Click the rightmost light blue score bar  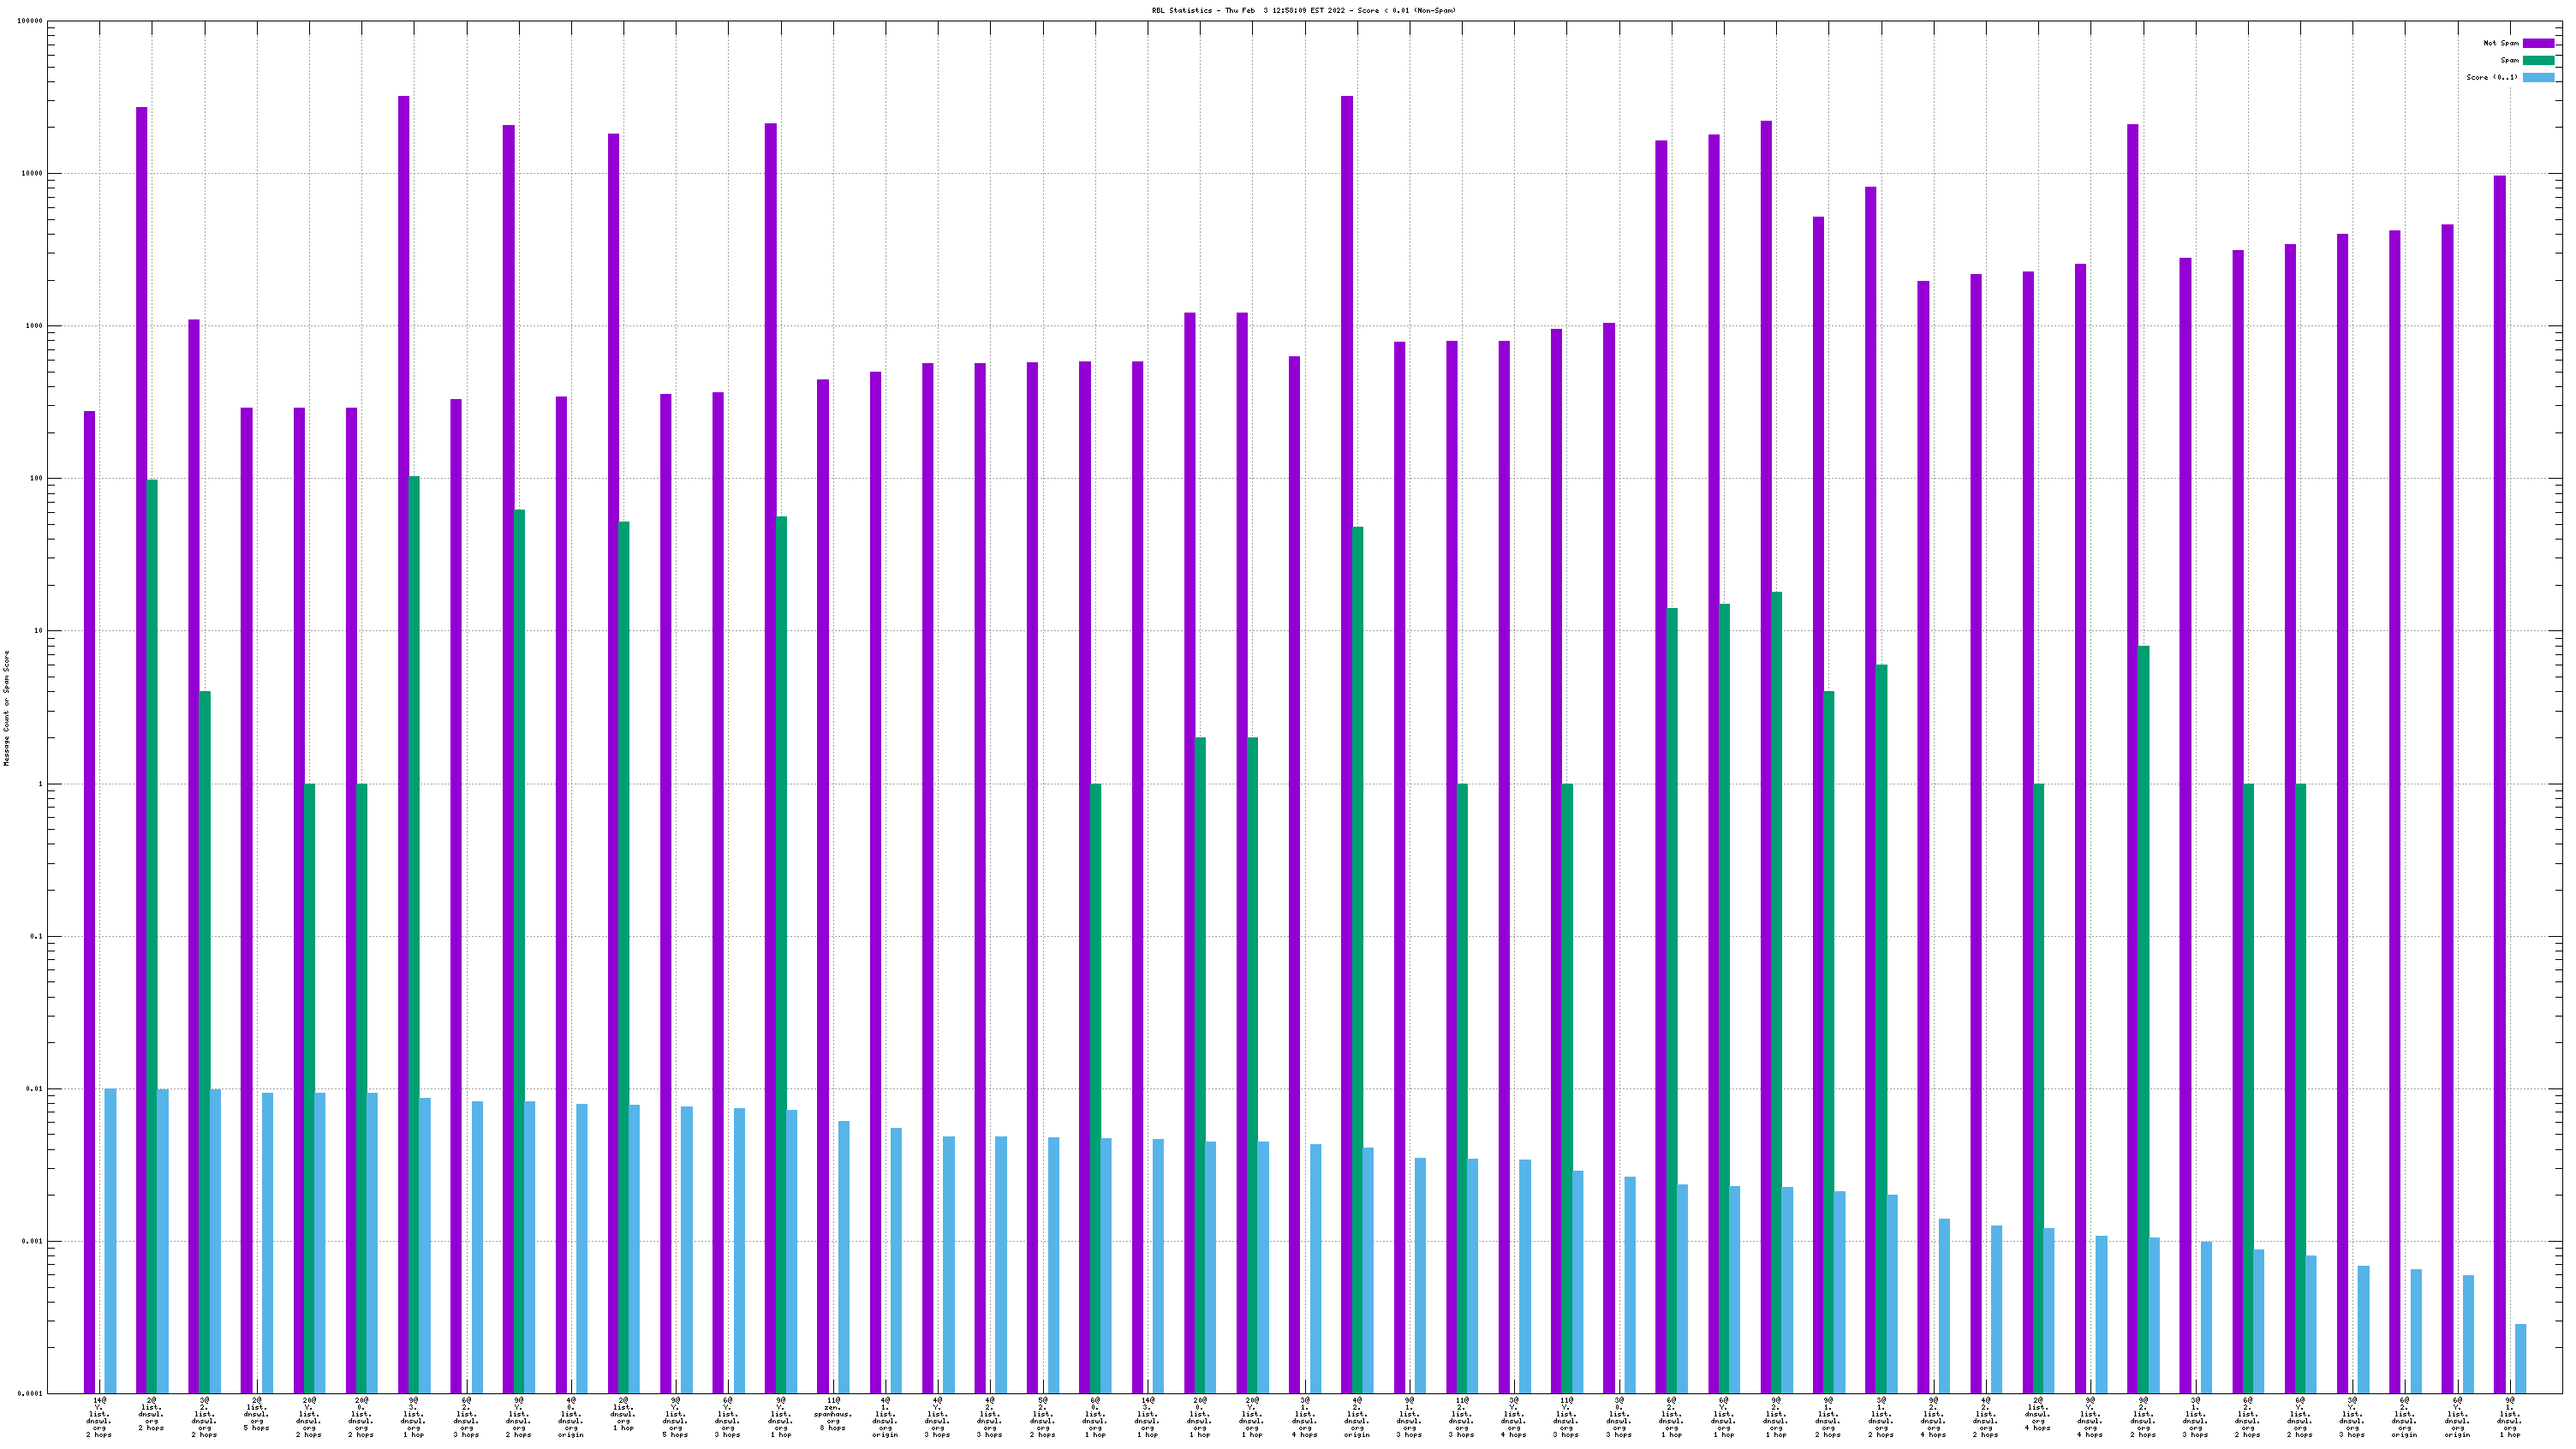coord(2520,1358)
